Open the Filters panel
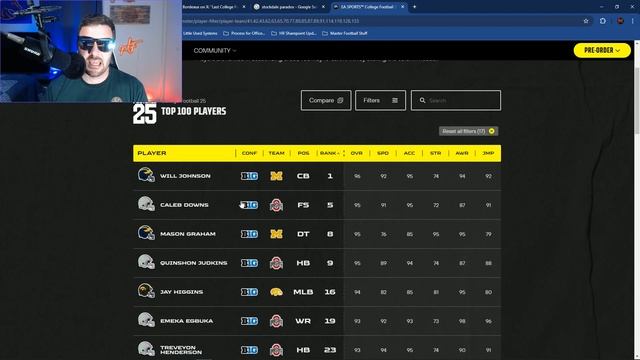This screenshot has width=640, height=360. coord(380,100)
